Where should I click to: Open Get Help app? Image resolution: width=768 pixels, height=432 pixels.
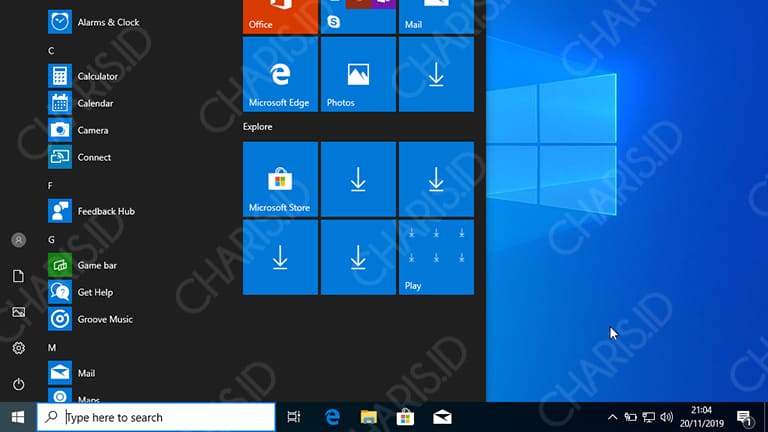[x=81, y=292]
